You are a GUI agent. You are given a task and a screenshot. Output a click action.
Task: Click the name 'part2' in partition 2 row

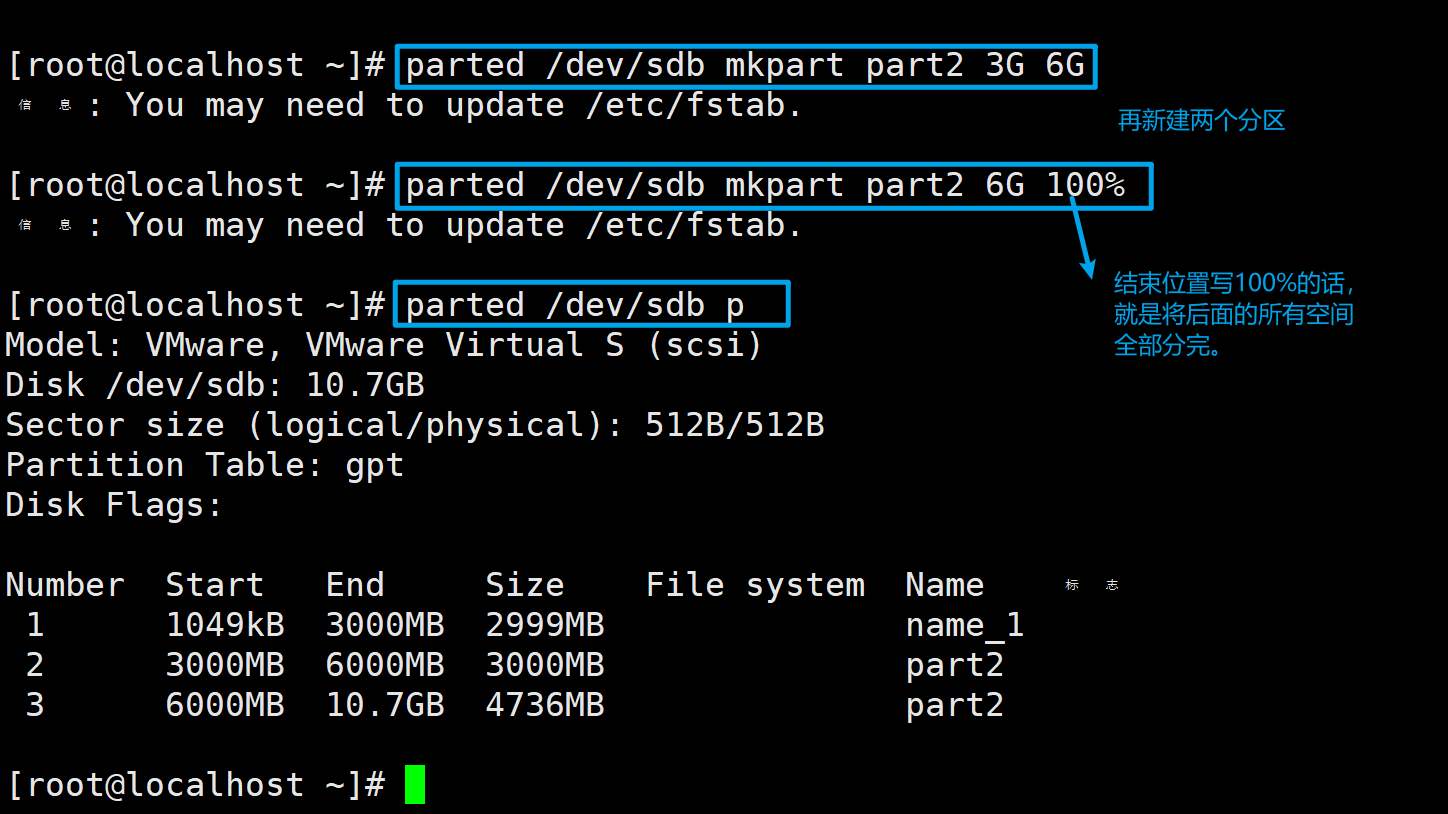(955, 667)
